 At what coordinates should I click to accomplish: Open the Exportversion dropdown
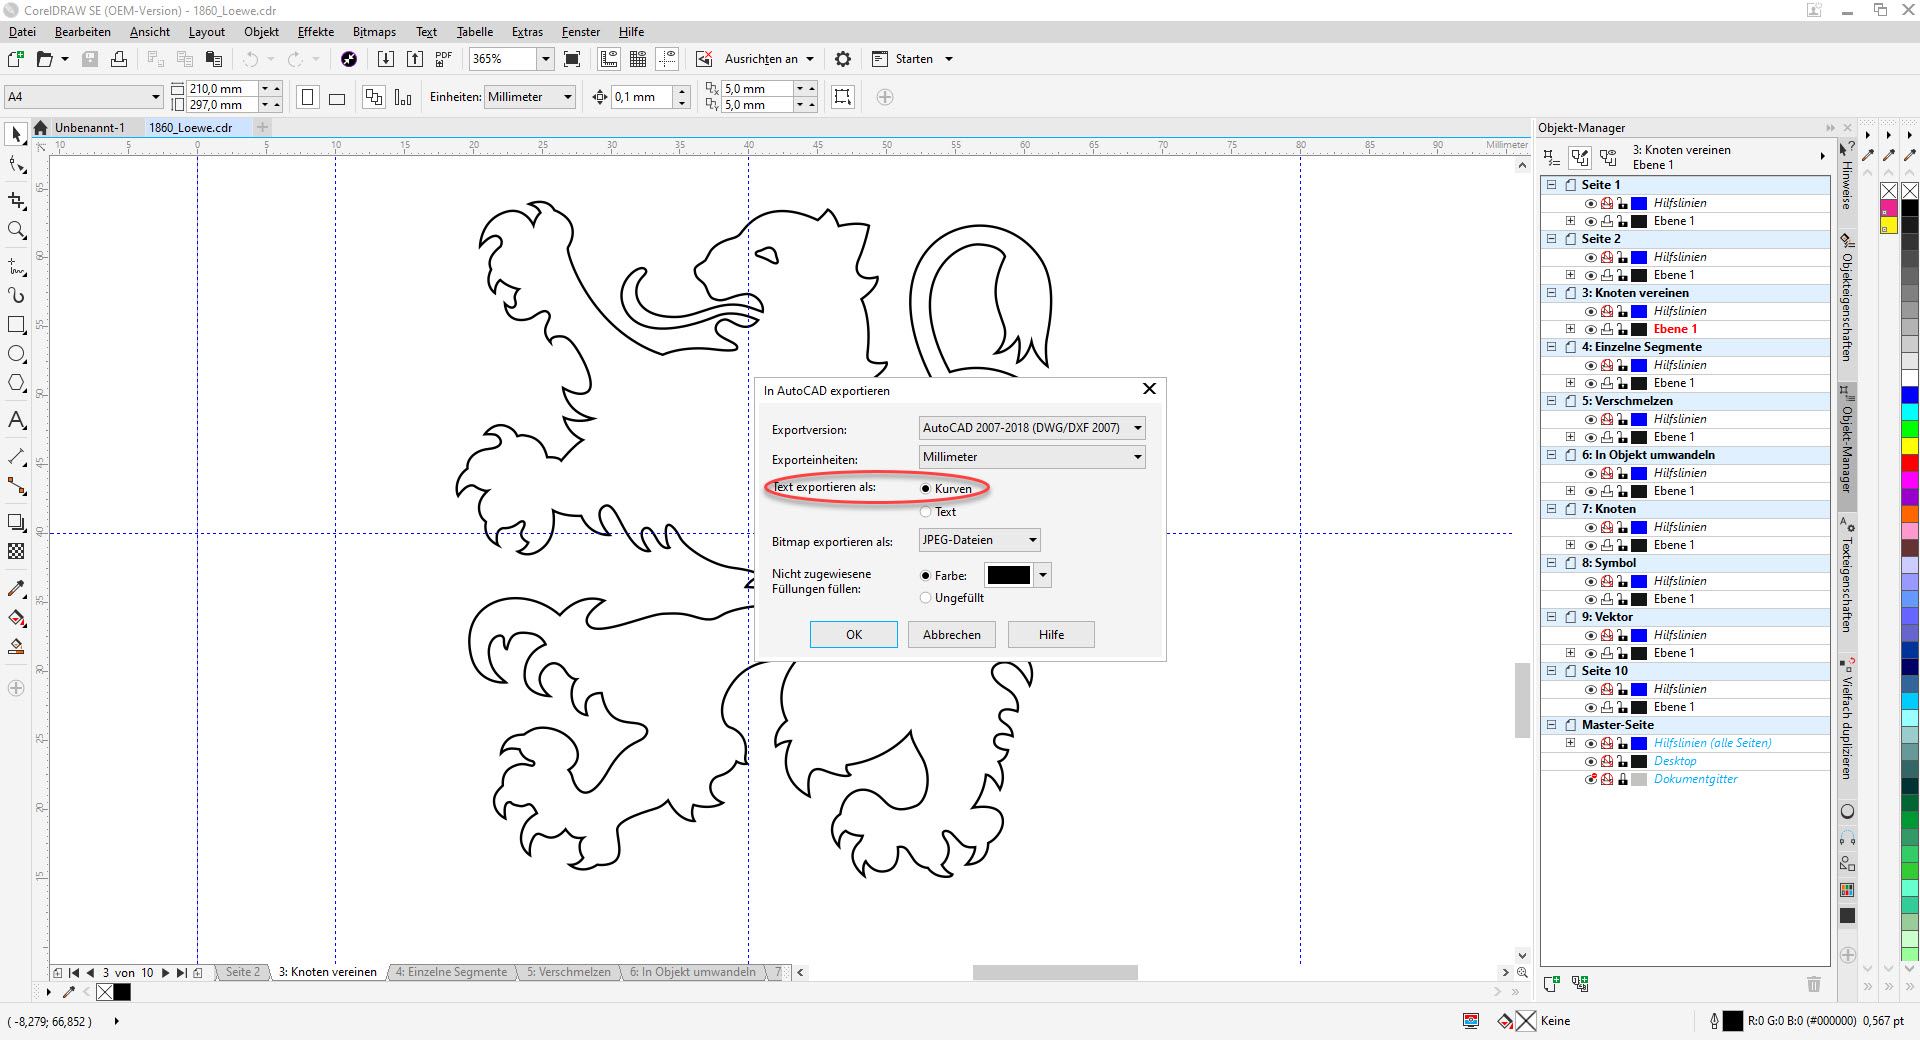coord(1031,428)
